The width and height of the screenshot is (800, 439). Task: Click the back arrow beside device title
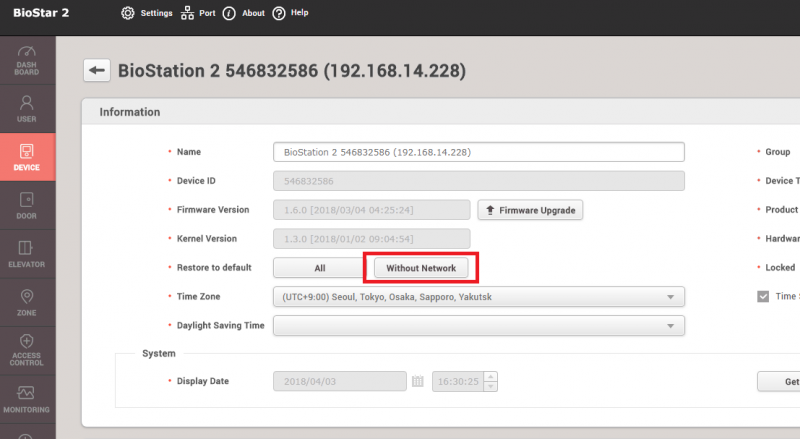click(97, 71)
